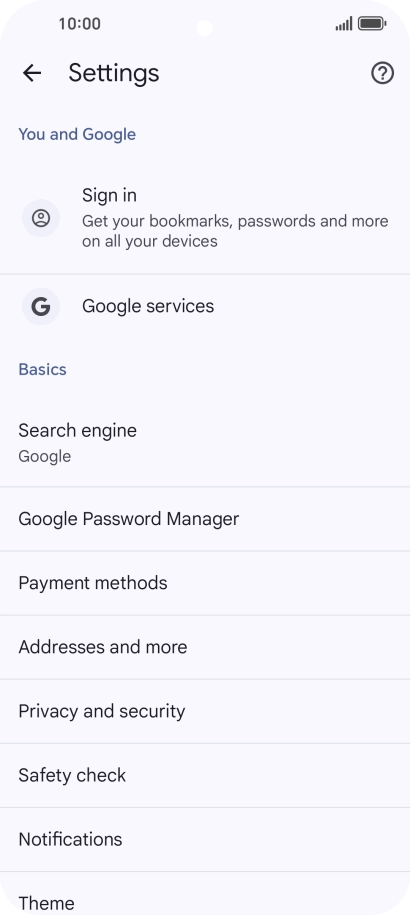
Task: Click the Google G logo icon
Action: (x=41, y=306)
